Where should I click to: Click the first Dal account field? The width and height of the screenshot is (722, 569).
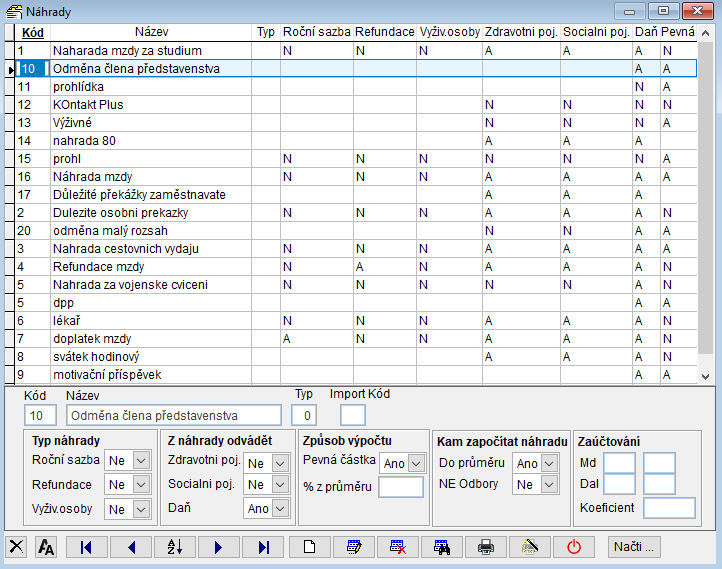pyautogui.click(x=620, y=484)
